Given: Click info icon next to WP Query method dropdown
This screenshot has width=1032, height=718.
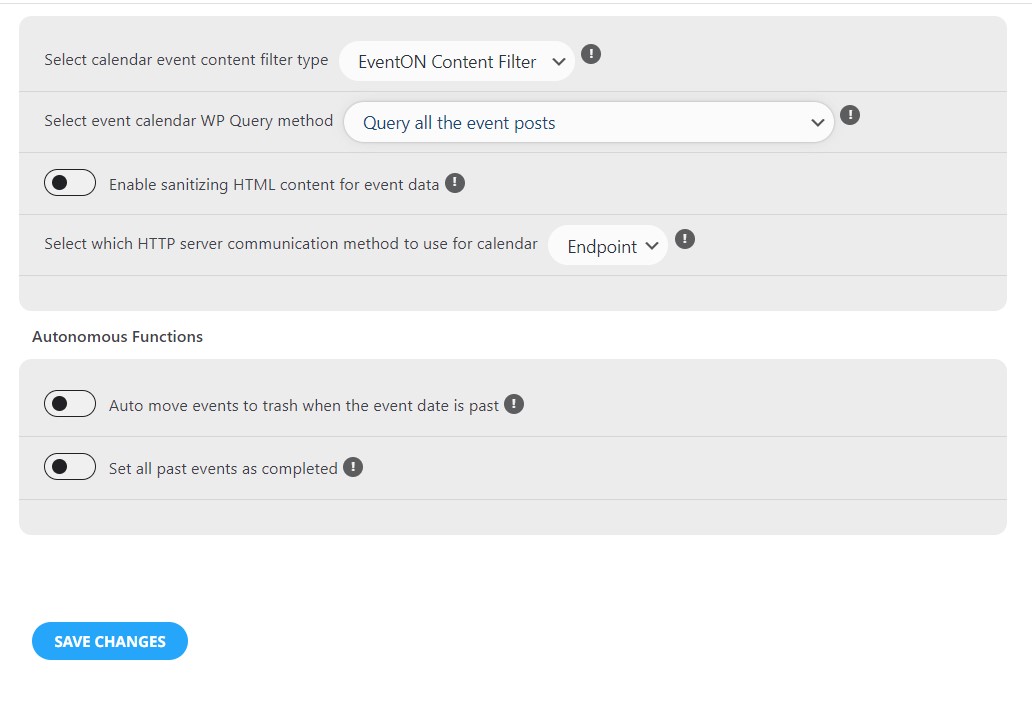Looking at the screenshot, I should (x=850, y=115).
